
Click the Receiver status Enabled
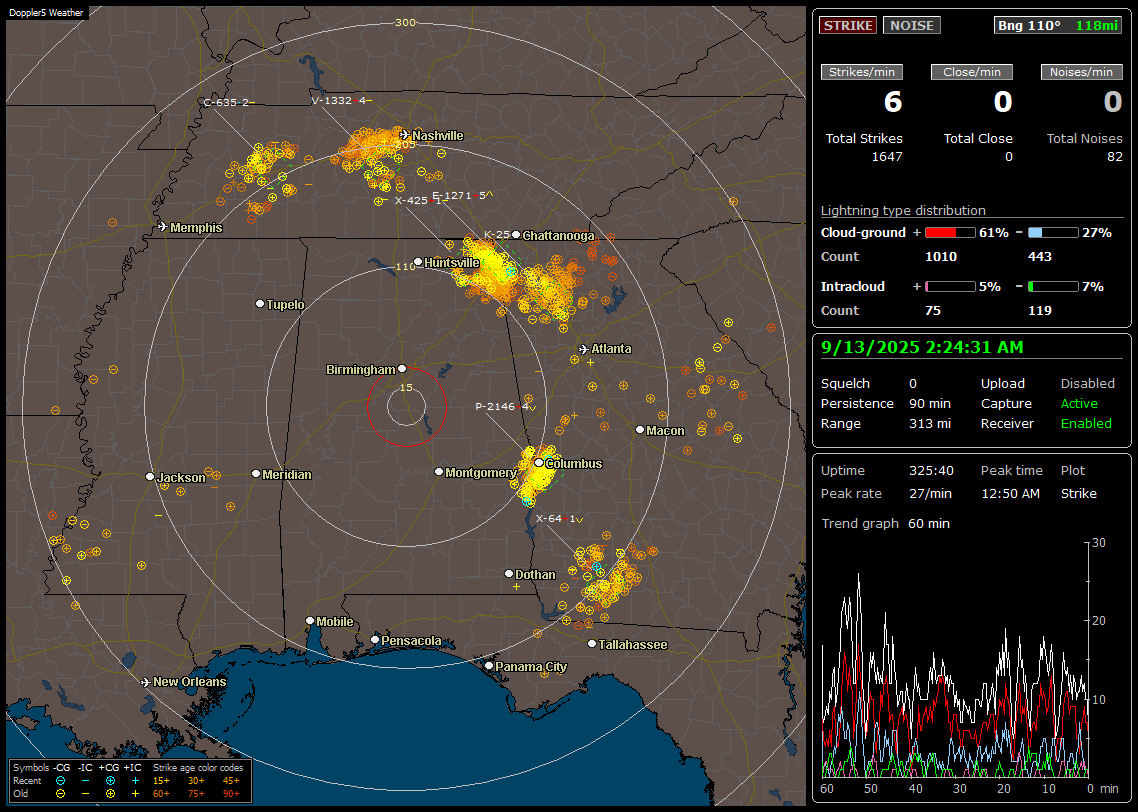(1086, 423)
